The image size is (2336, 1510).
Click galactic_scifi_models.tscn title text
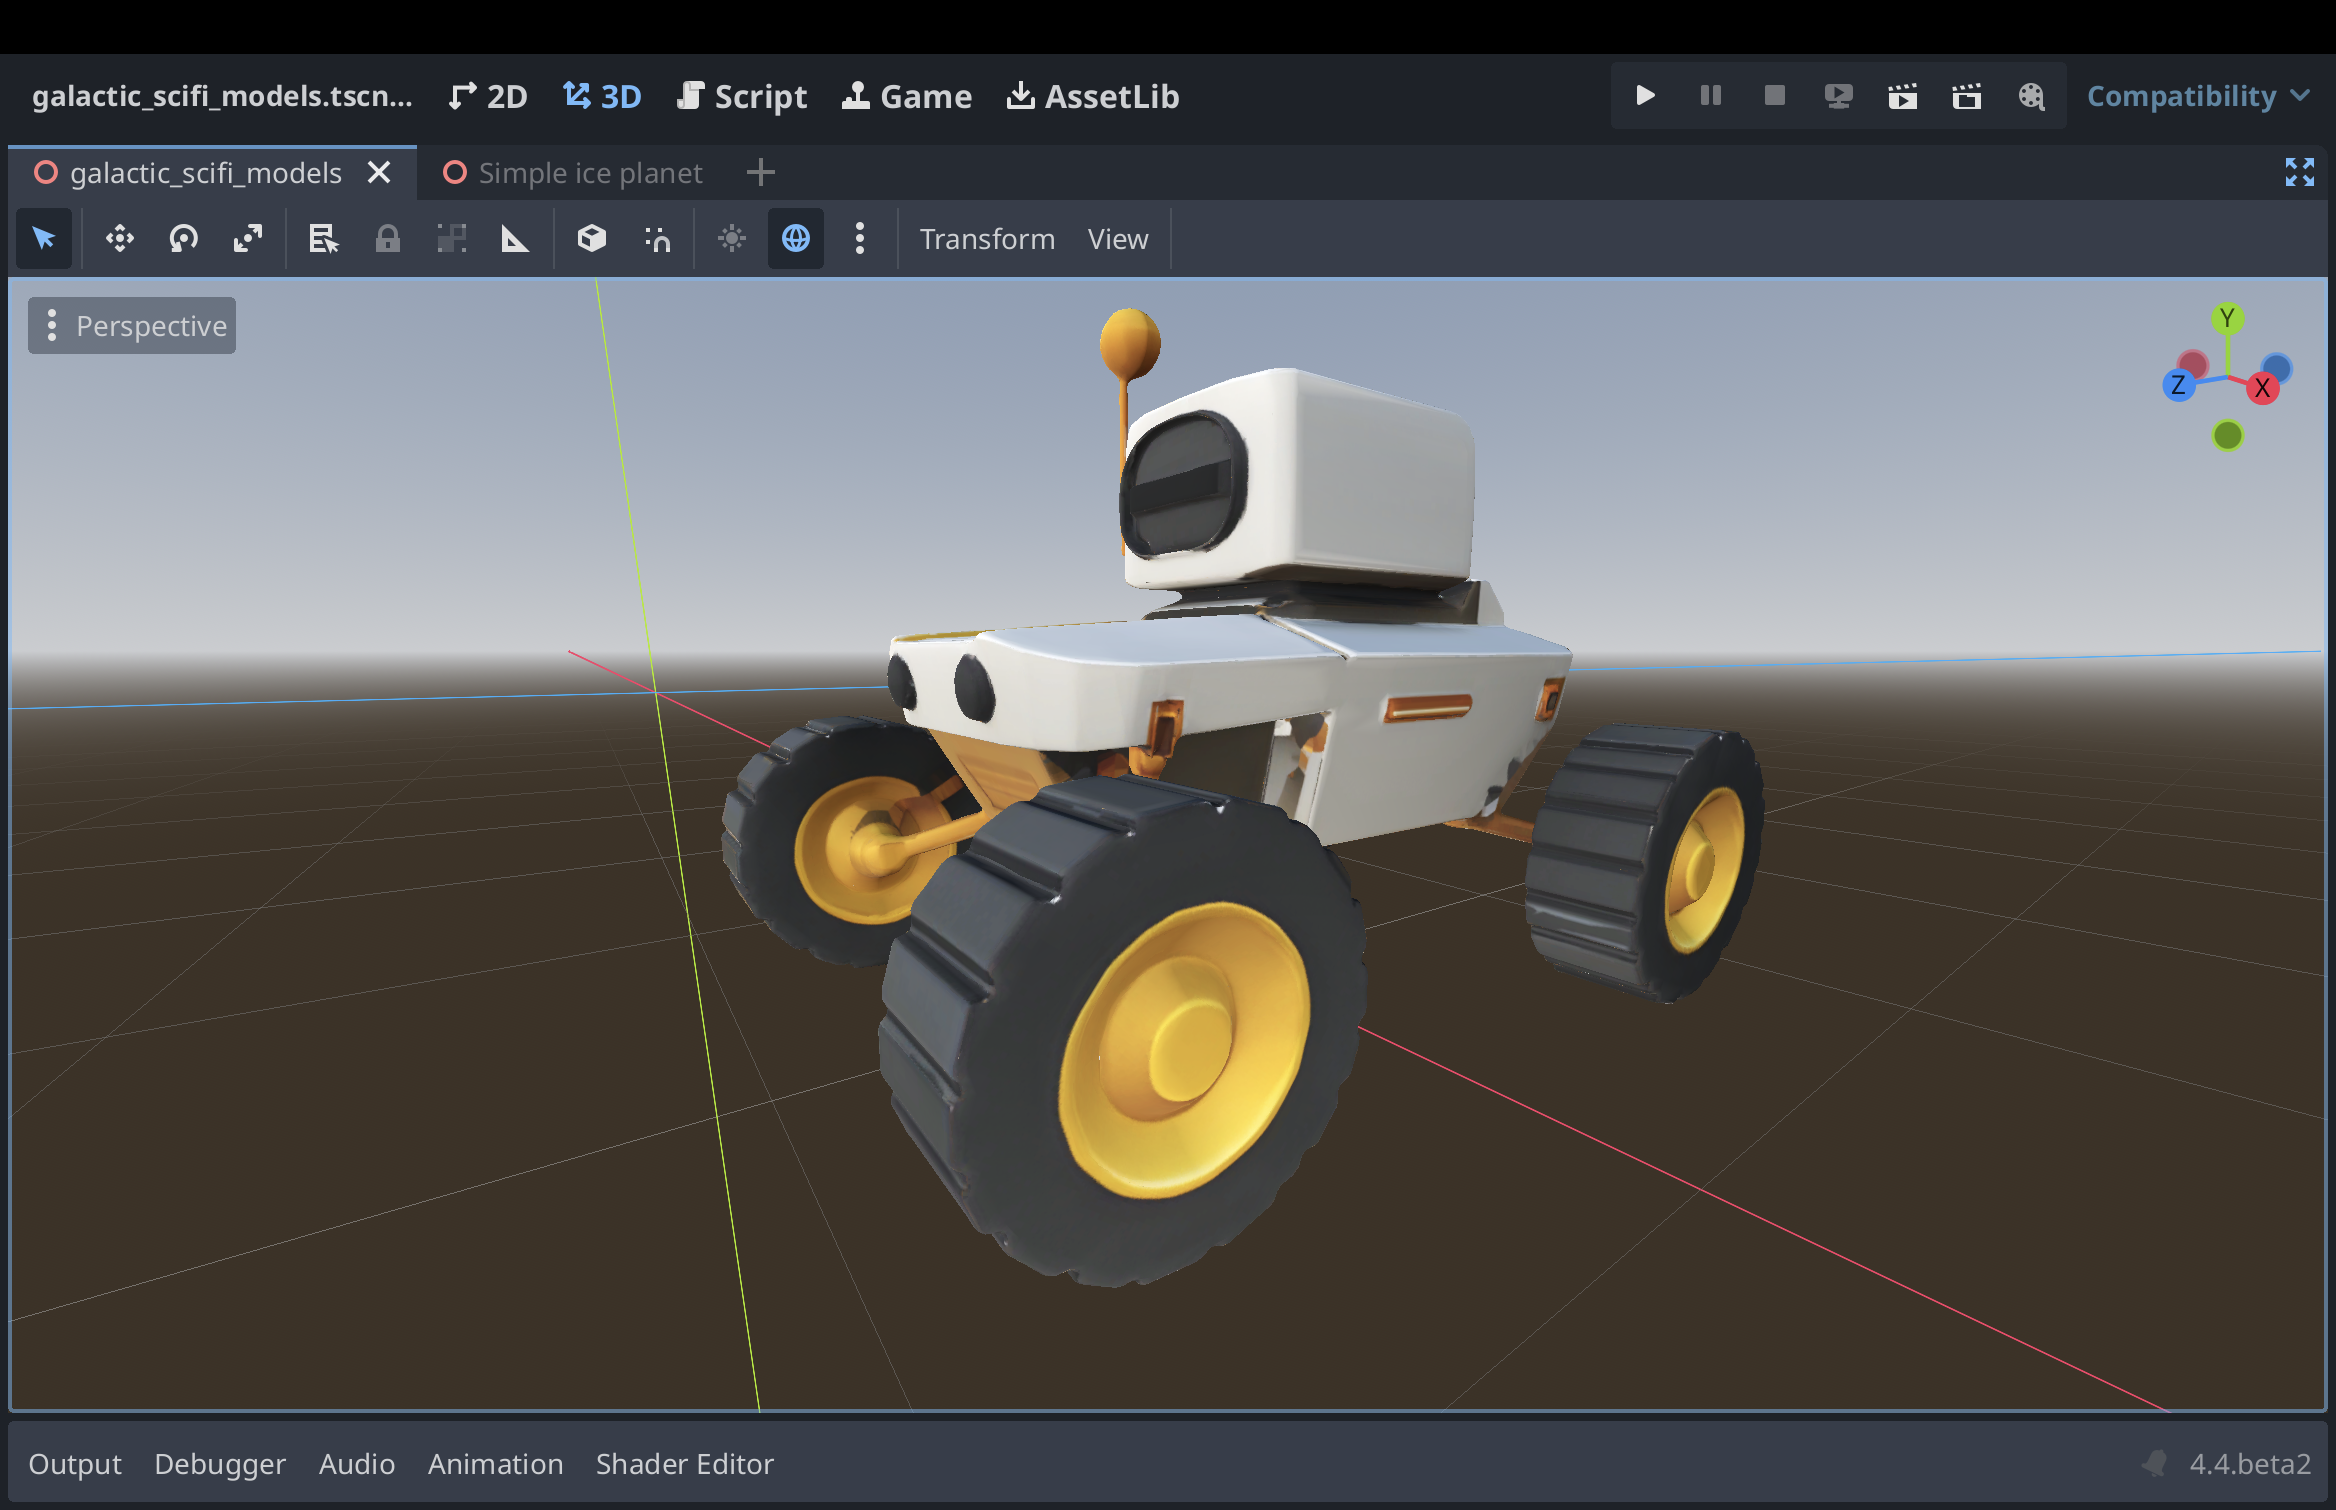point(222,96)
